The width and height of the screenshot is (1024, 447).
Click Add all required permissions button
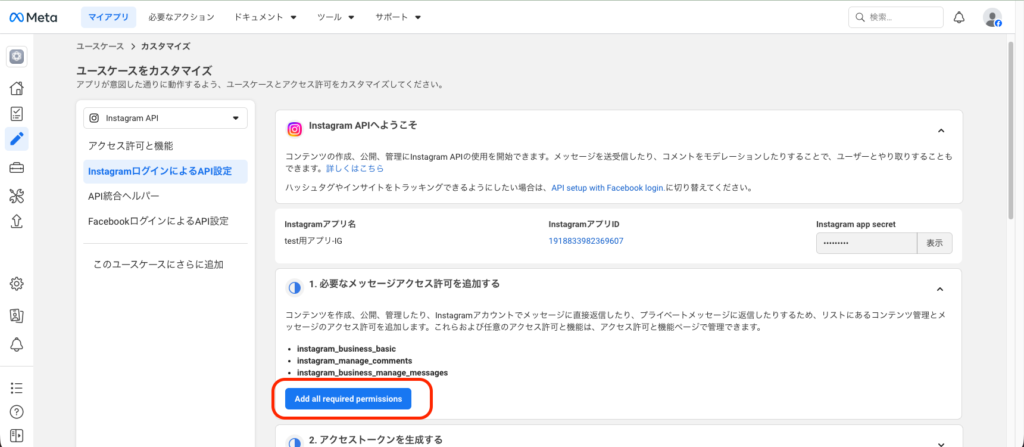(x=348, y=399)
